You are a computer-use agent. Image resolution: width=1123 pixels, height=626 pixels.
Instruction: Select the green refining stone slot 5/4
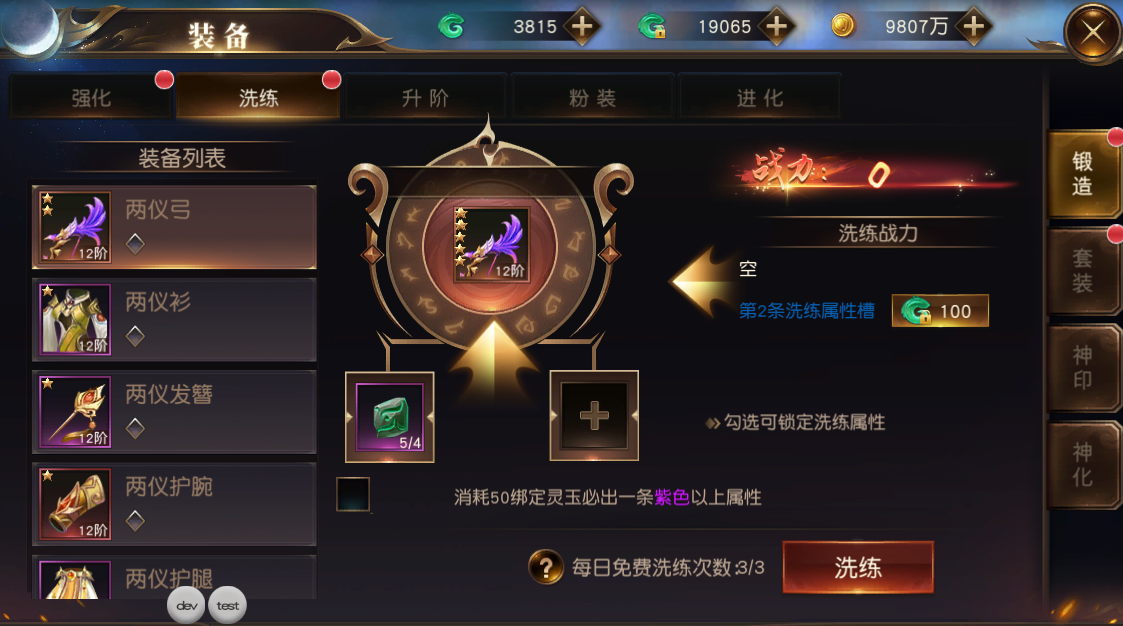tap(390, 416)
